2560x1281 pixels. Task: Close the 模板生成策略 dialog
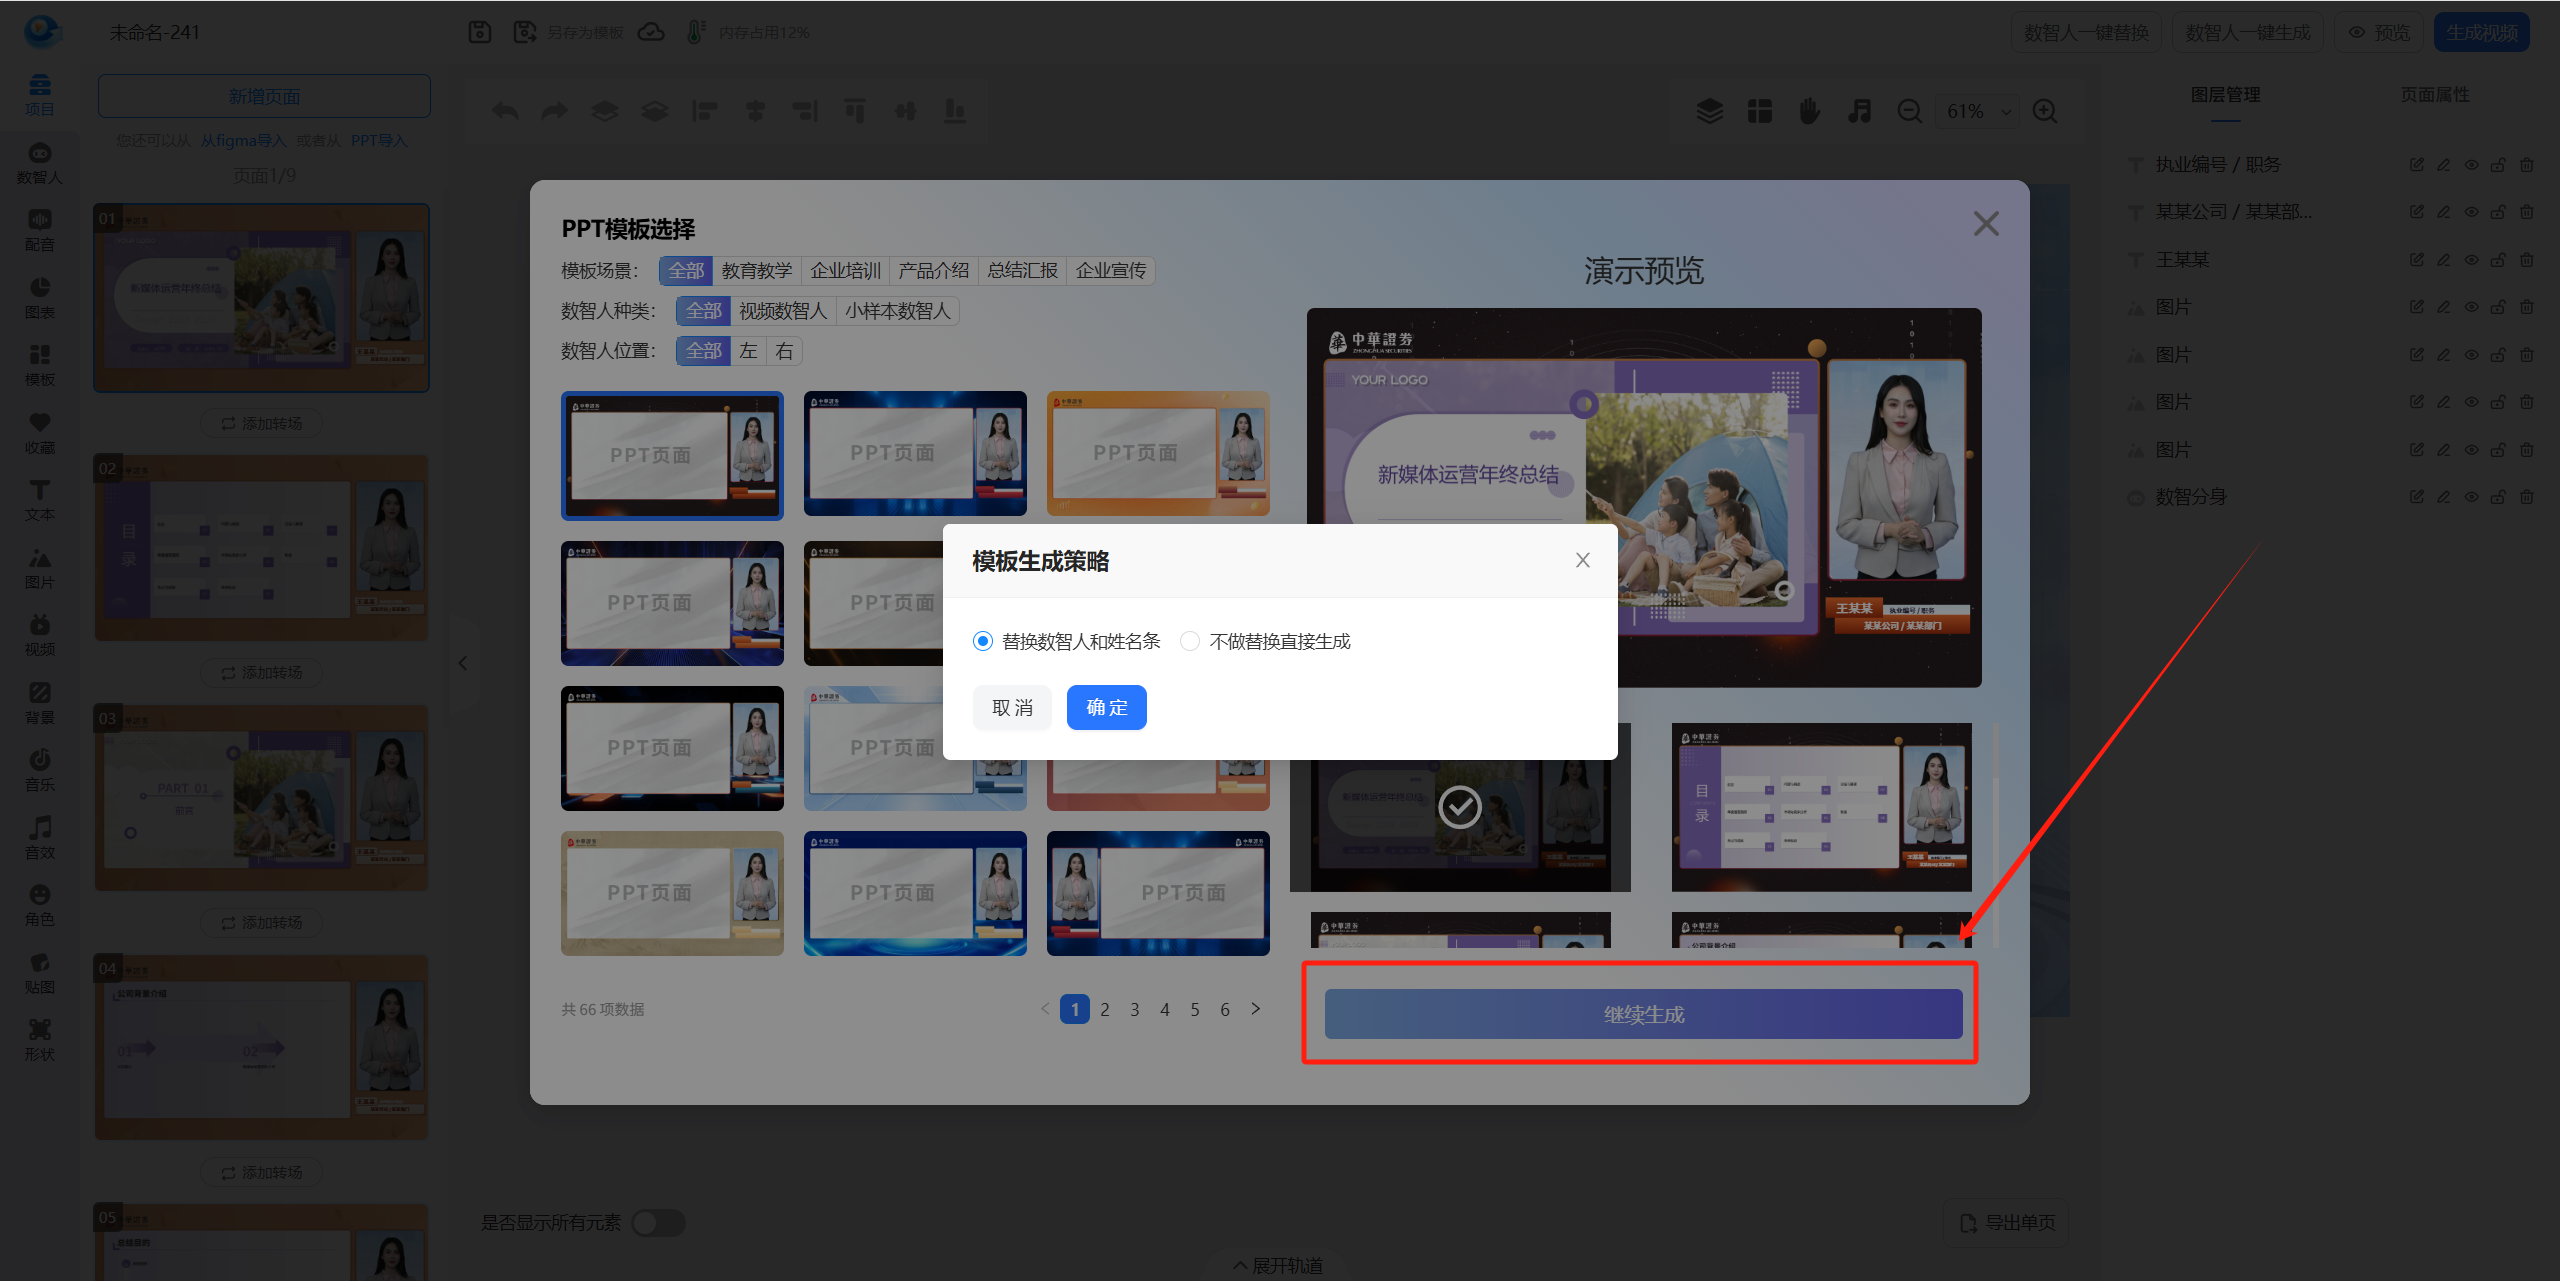tap(1582, 560)
